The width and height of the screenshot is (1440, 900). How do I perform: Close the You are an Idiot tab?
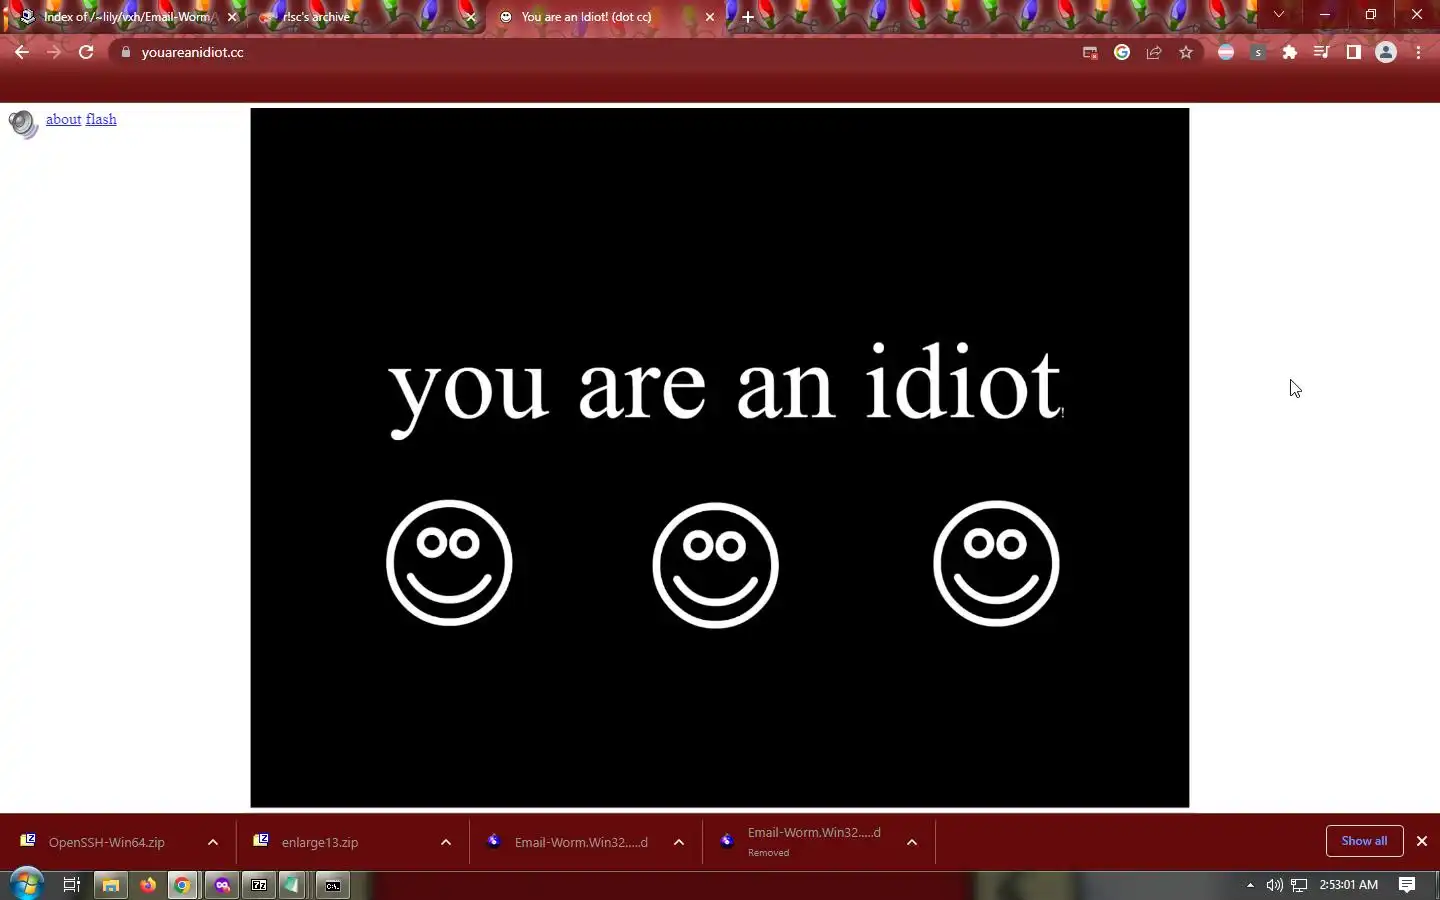[x=710, y=17]
